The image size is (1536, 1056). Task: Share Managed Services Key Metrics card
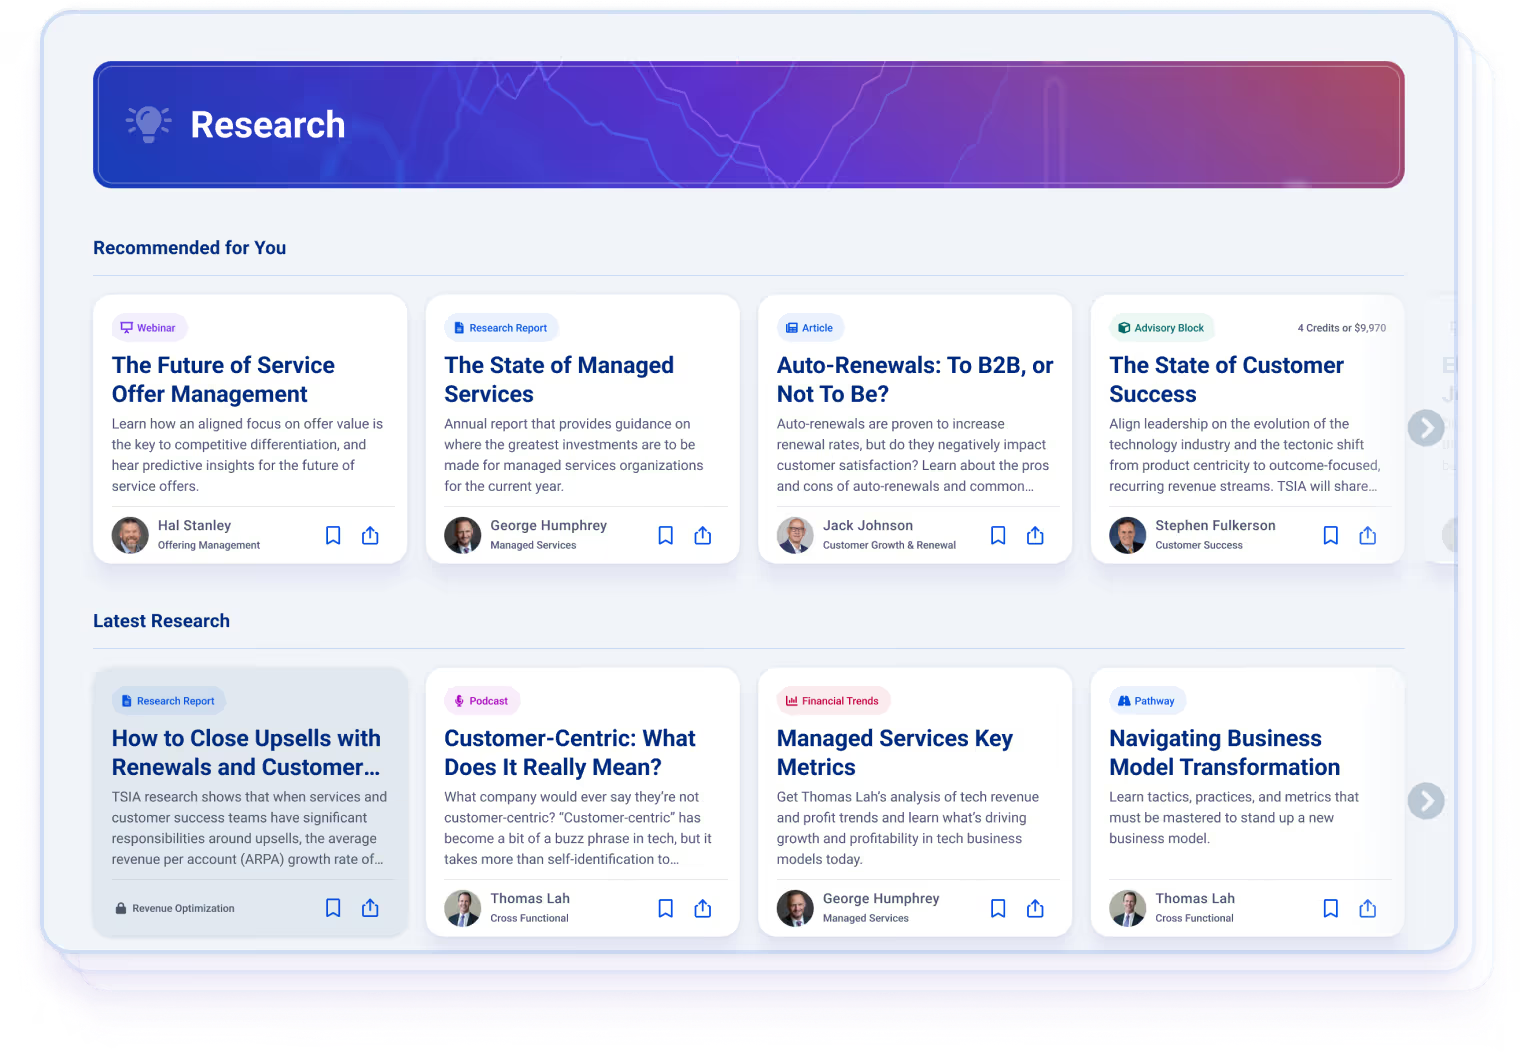coord(1035,908)
